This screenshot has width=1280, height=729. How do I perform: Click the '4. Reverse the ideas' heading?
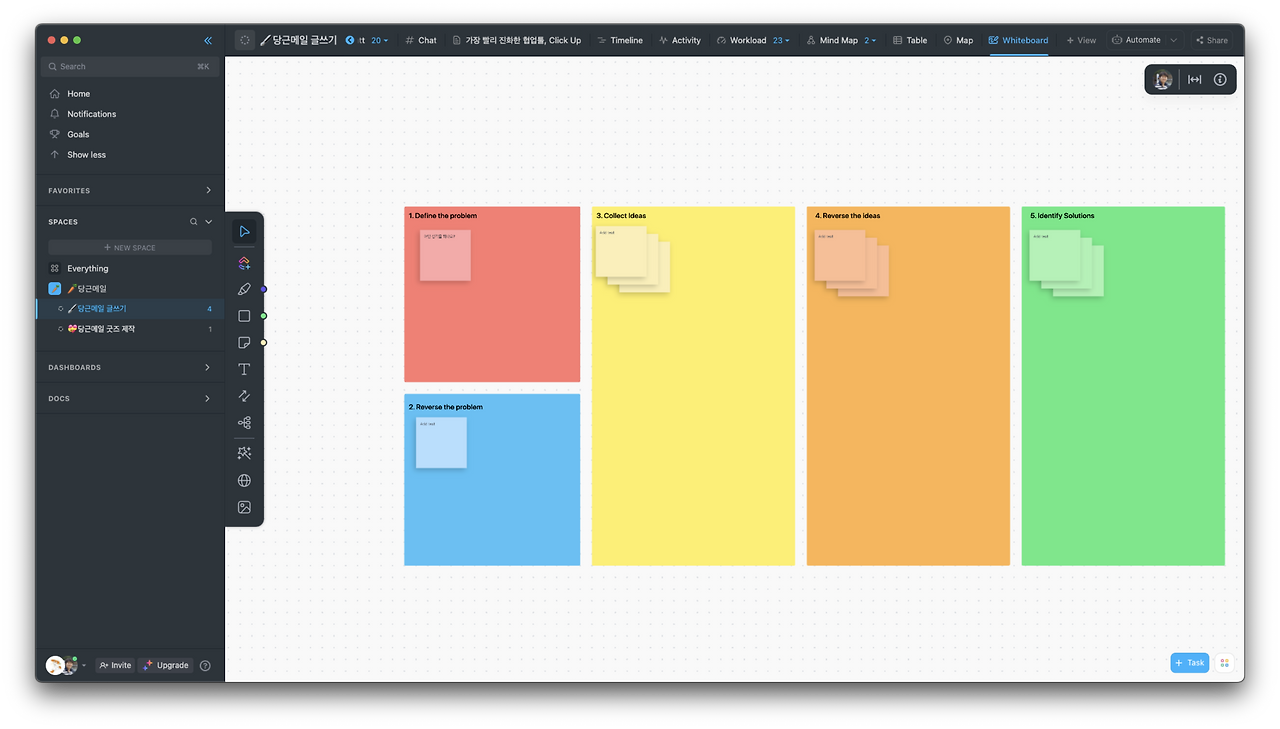[847, 216]
